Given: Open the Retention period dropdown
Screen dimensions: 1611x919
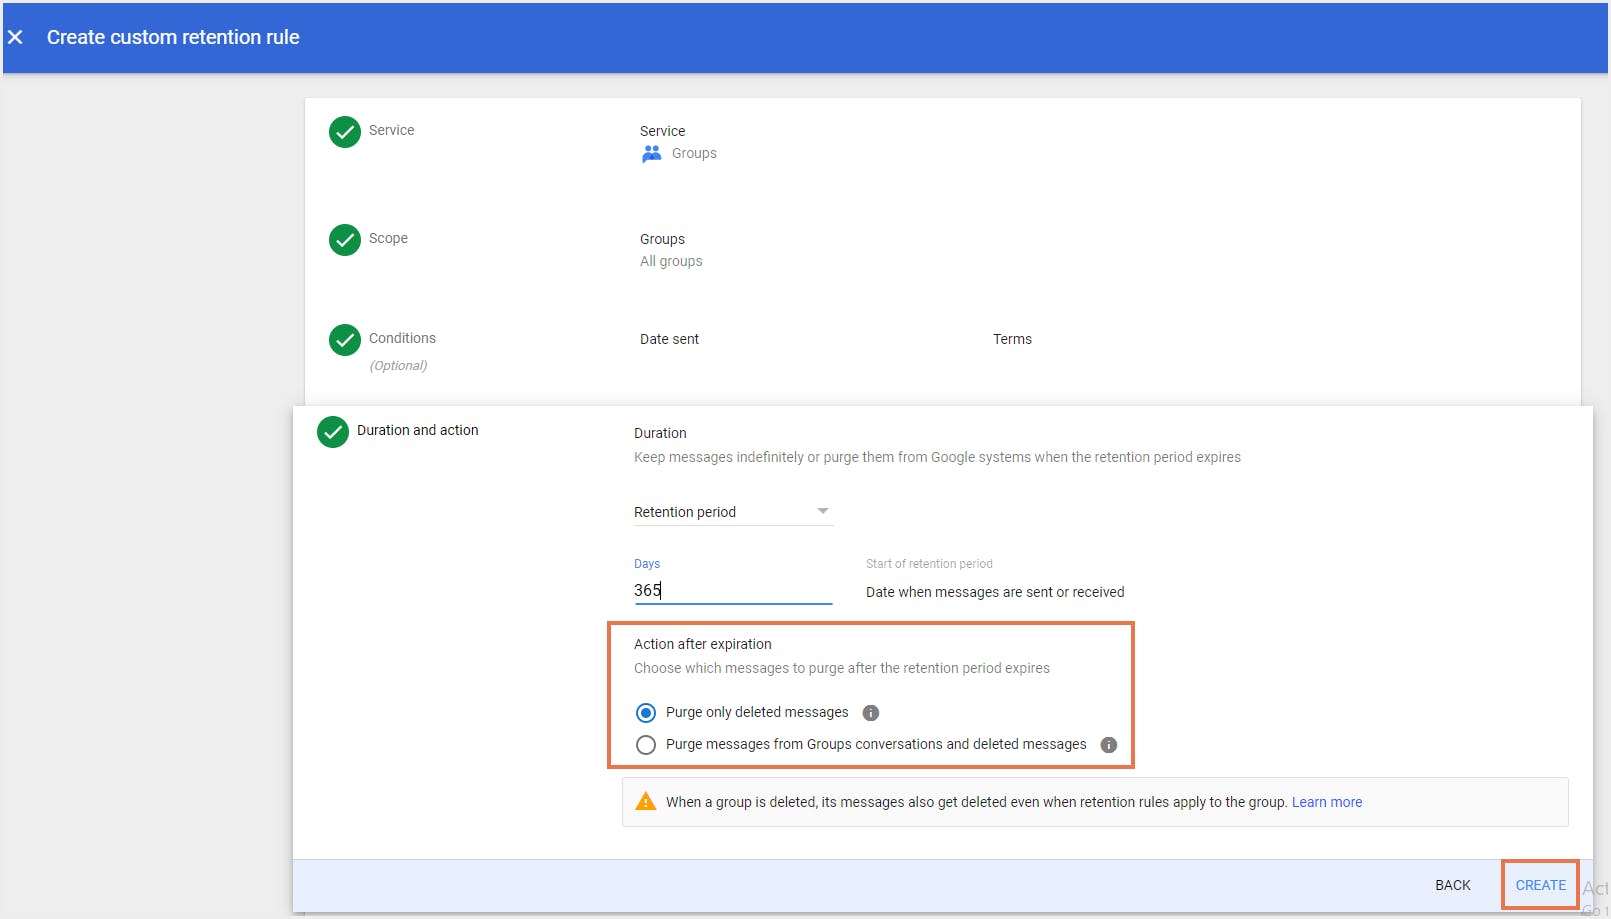Looking at the screenshot, I should [733, 512].
